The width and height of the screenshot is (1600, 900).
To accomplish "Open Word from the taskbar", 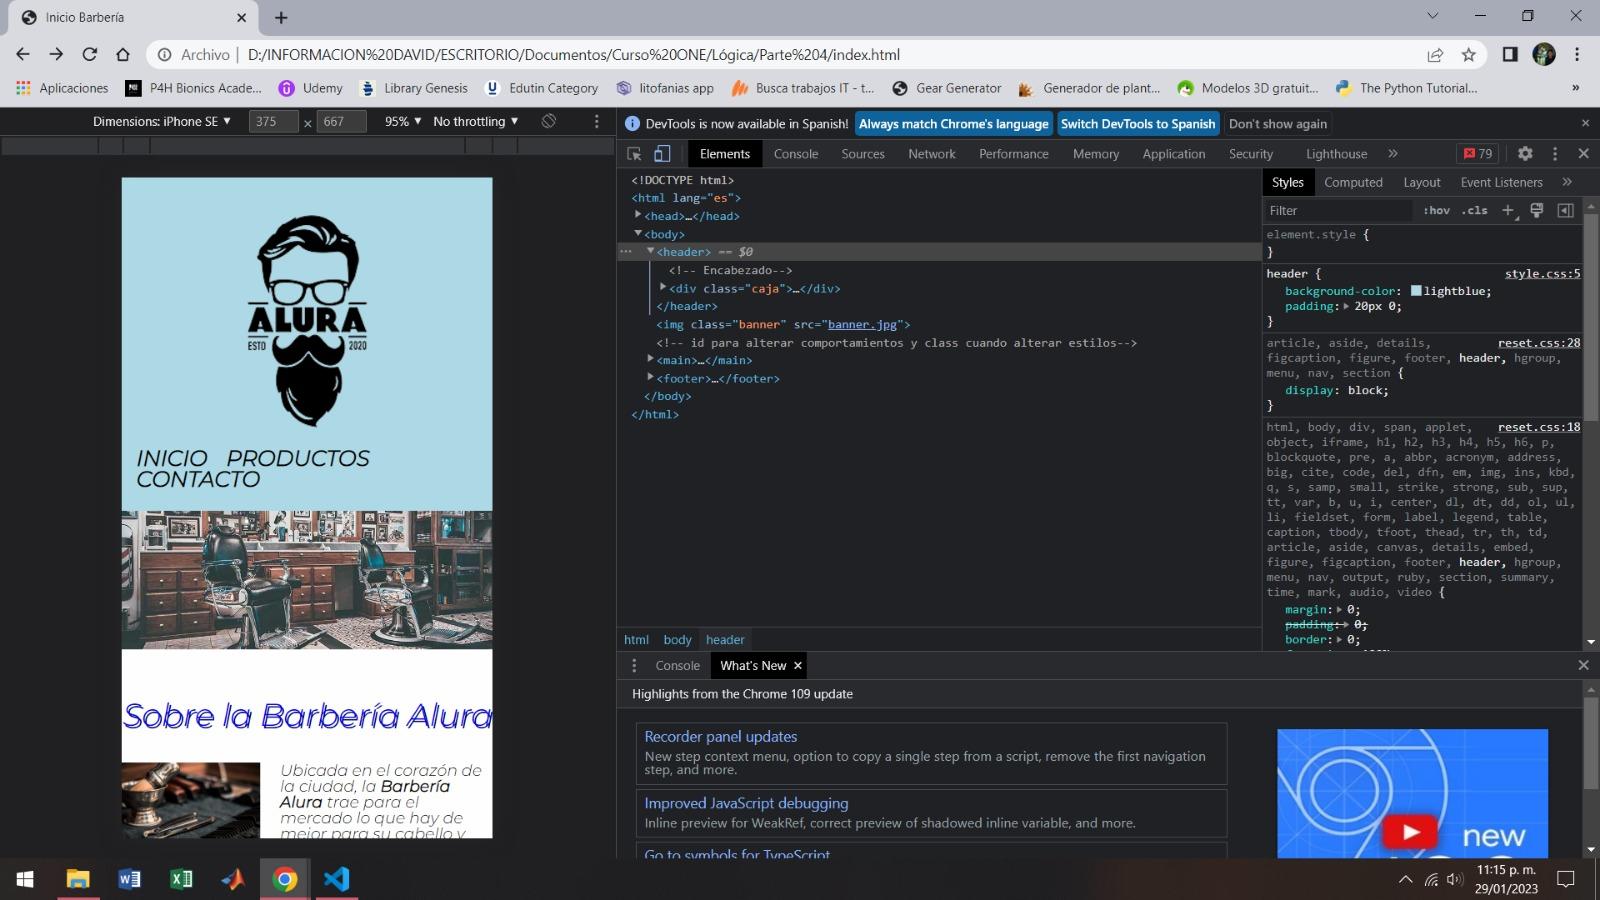I will 129,879.
